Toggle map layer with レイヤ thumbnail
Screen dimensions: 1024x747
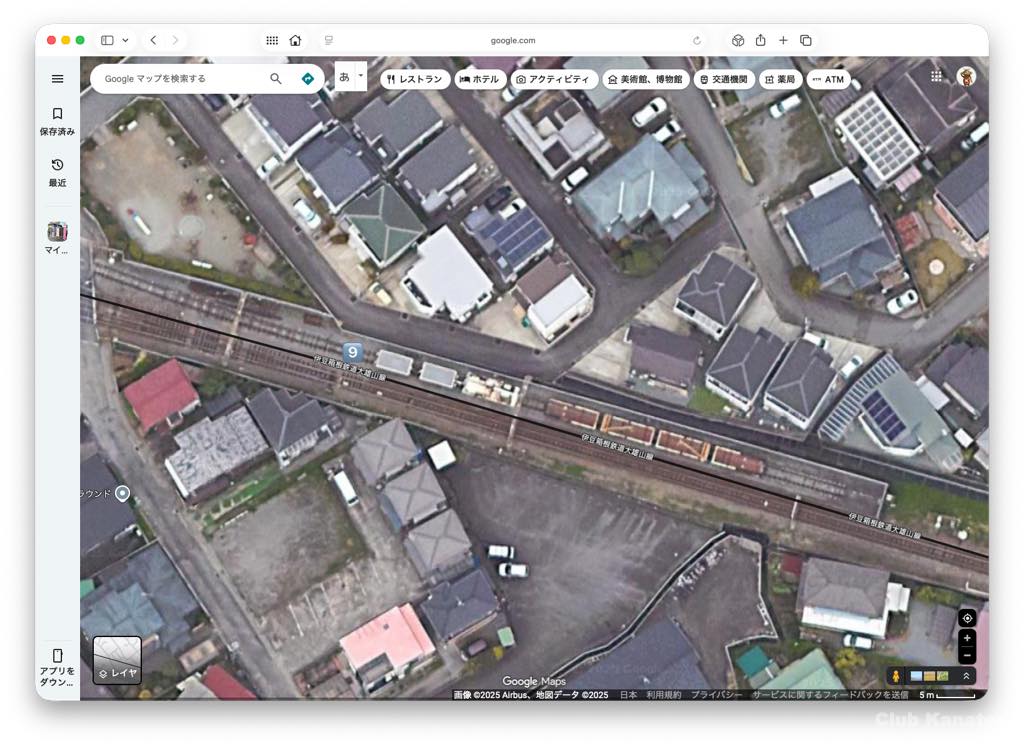click(117, 660)
